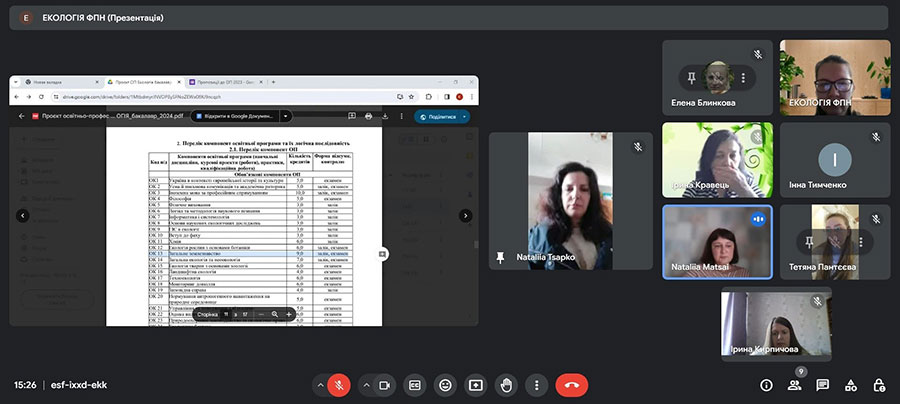Leave the call with the red button
This screenshot has width=900, height=404.
[572, 386]
